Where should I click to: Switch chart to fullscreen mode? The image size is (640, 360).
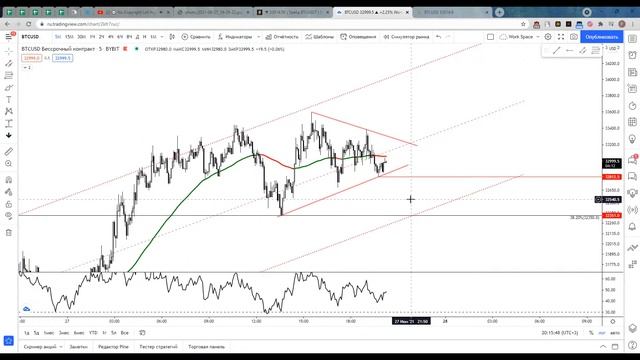pyautogui.click(x=561, y=37)
